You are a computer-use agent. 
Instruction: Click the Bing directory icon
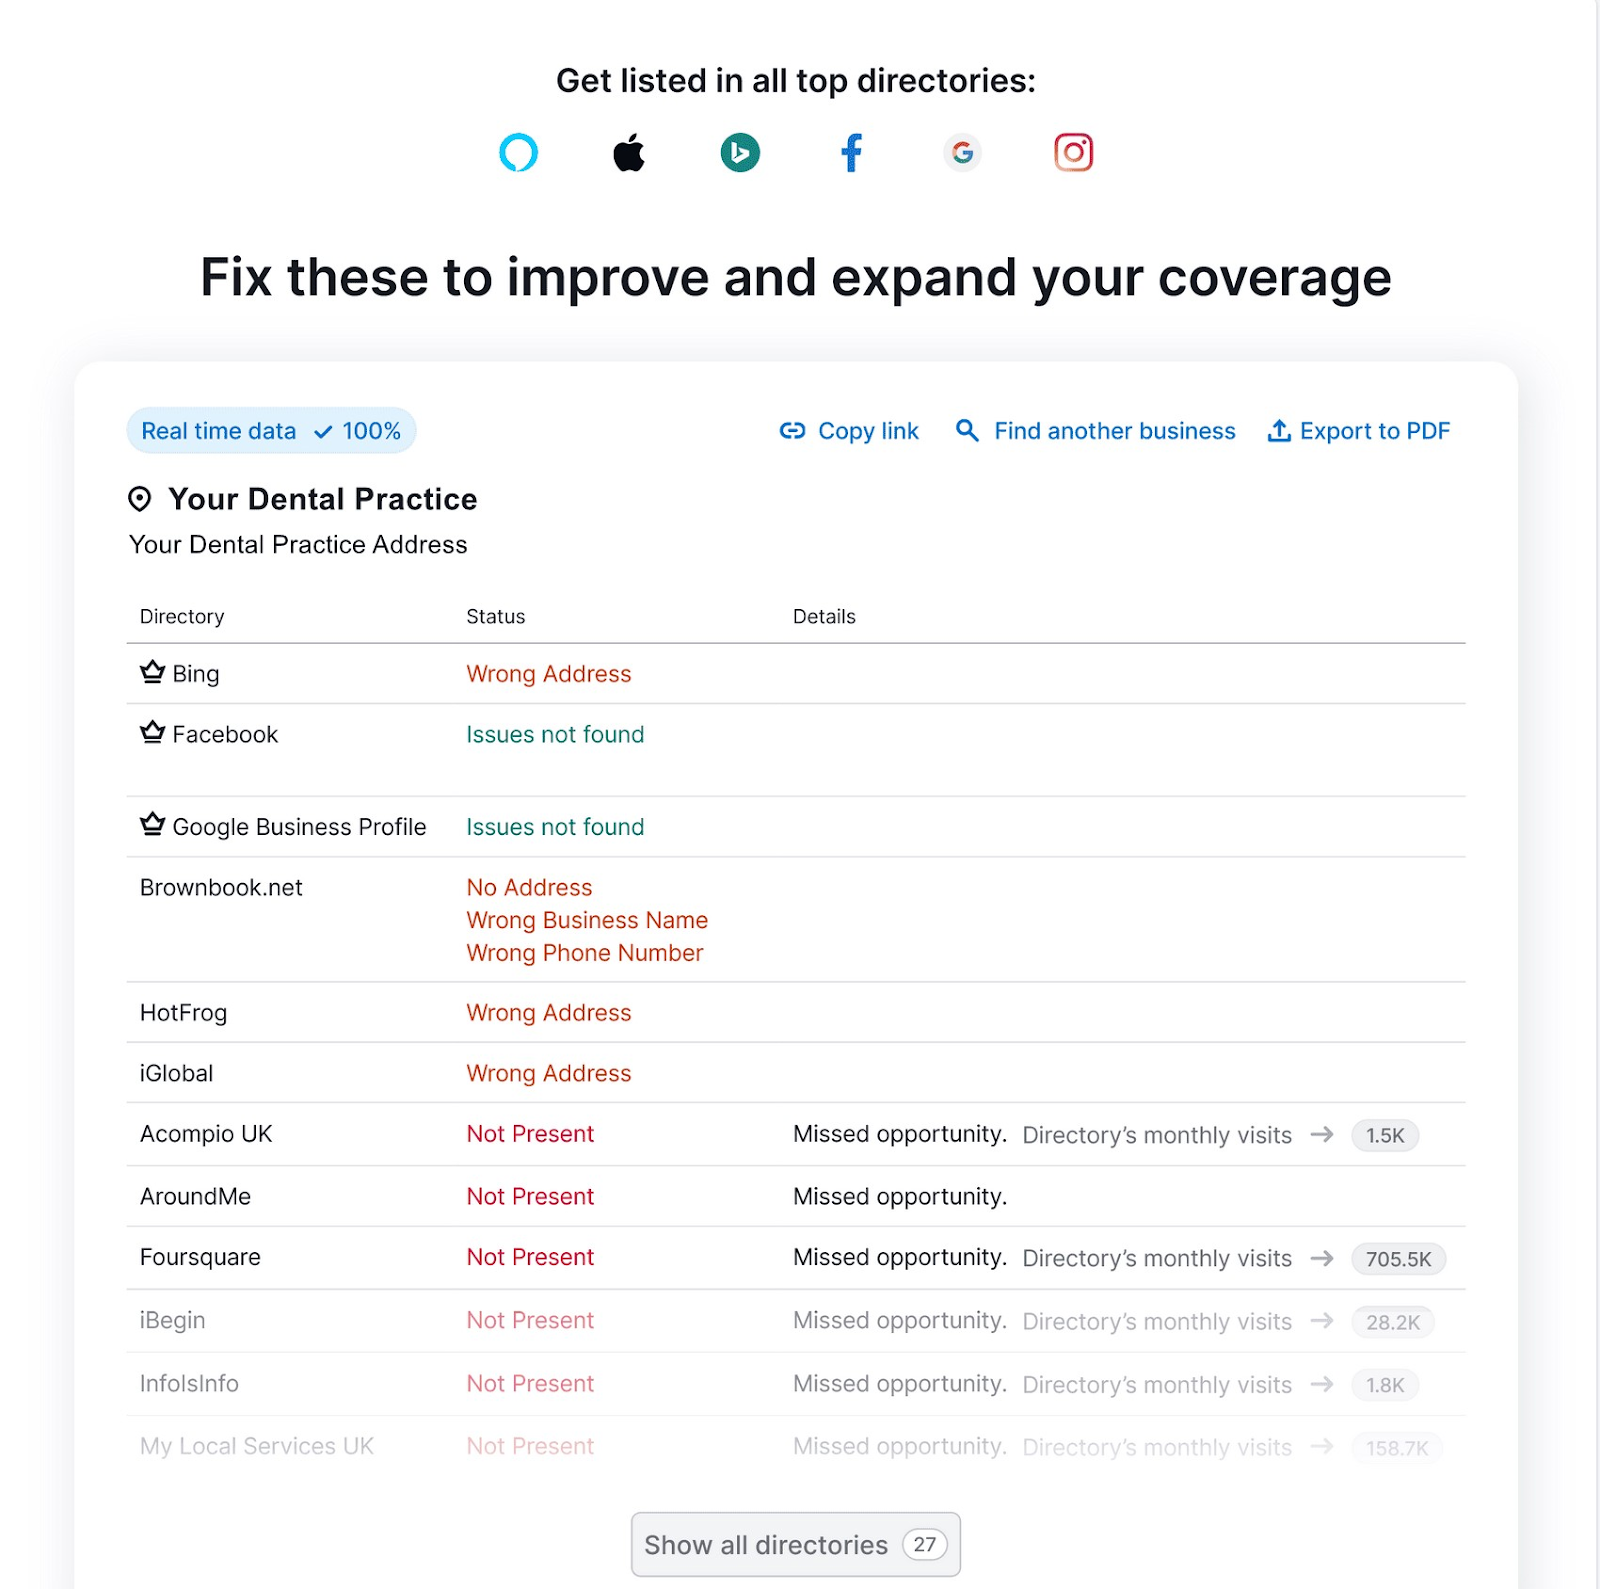[x=740, y=153]
